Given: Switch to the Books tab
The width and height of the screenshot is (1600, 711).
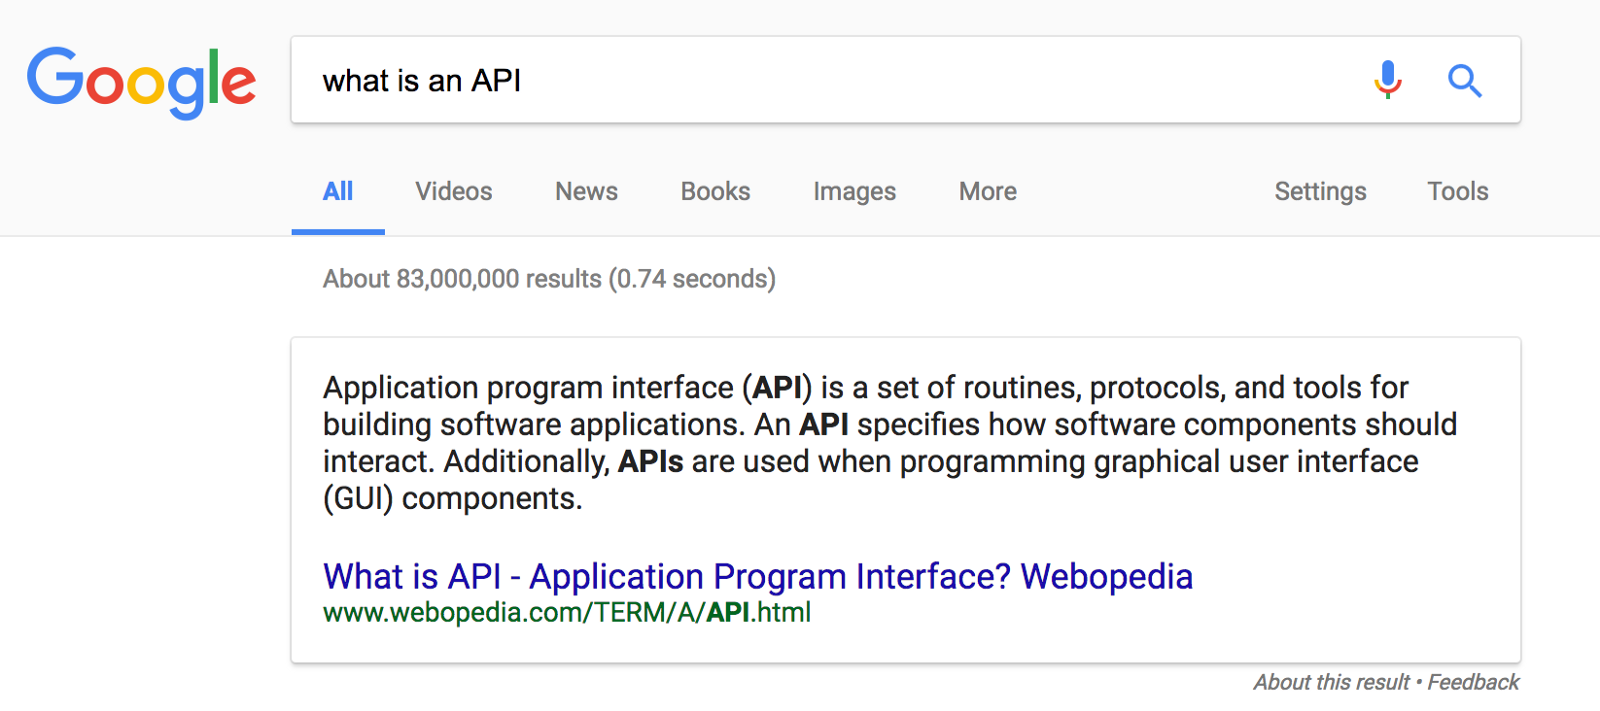Looking at the screenshot, I should point(715,191).
